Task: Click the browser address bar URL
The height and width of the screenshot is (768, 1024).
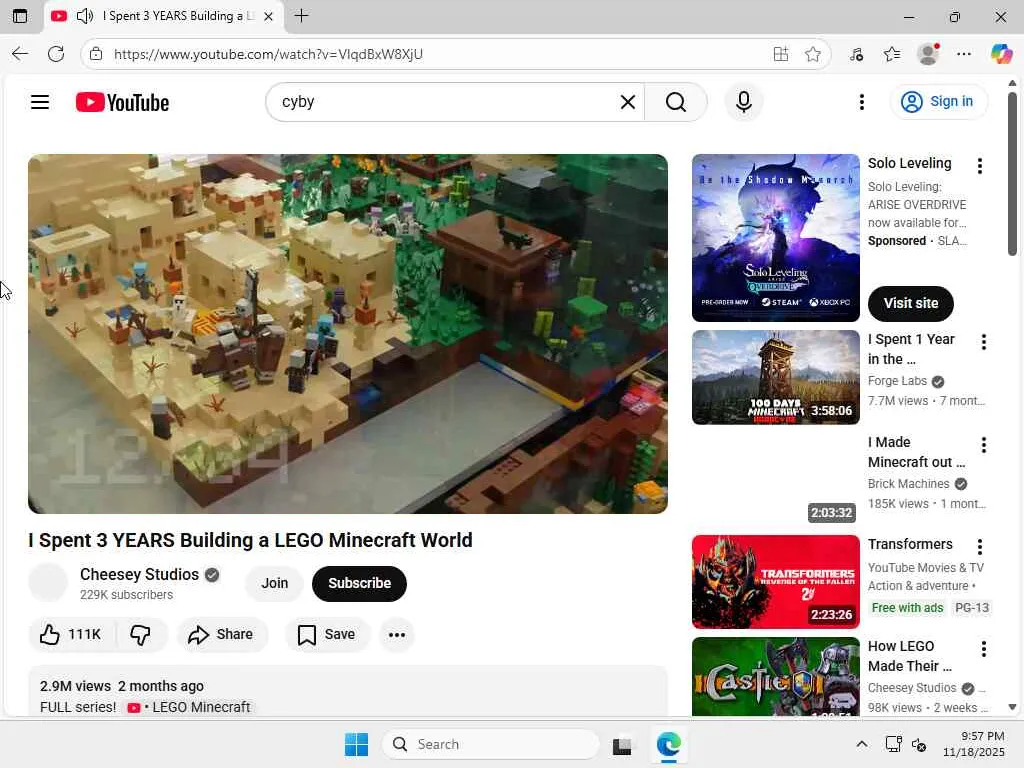Action: tap(268, 54)
